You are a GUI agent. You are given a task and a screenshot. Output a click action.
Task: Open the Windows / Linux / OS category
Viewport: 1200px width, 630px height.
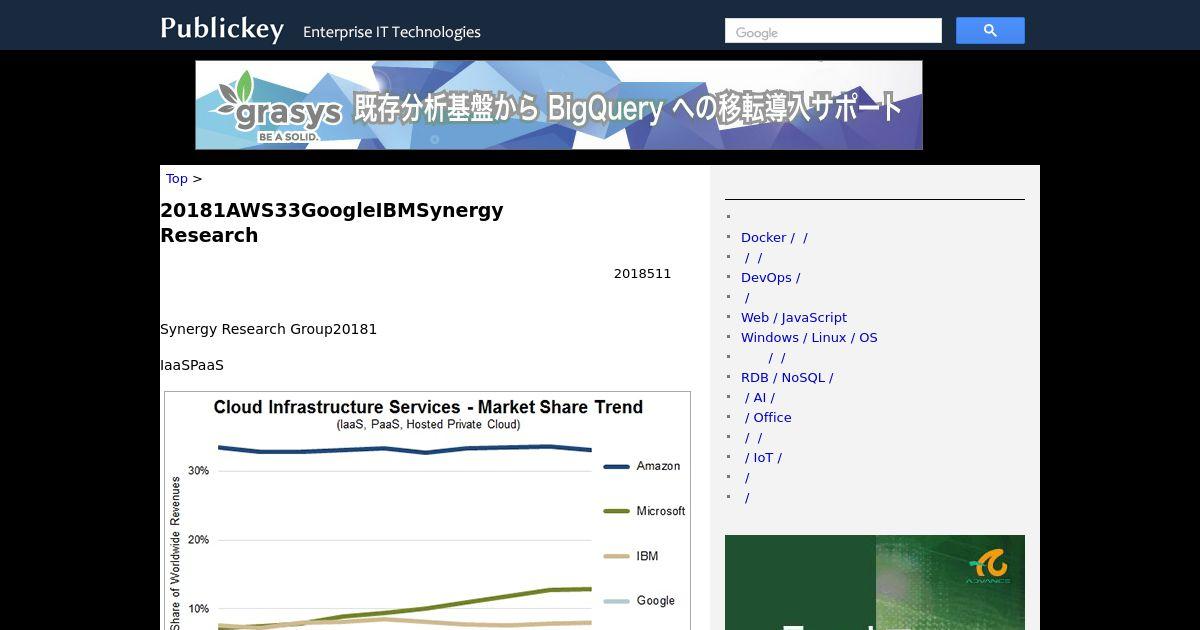click(809, 337)
